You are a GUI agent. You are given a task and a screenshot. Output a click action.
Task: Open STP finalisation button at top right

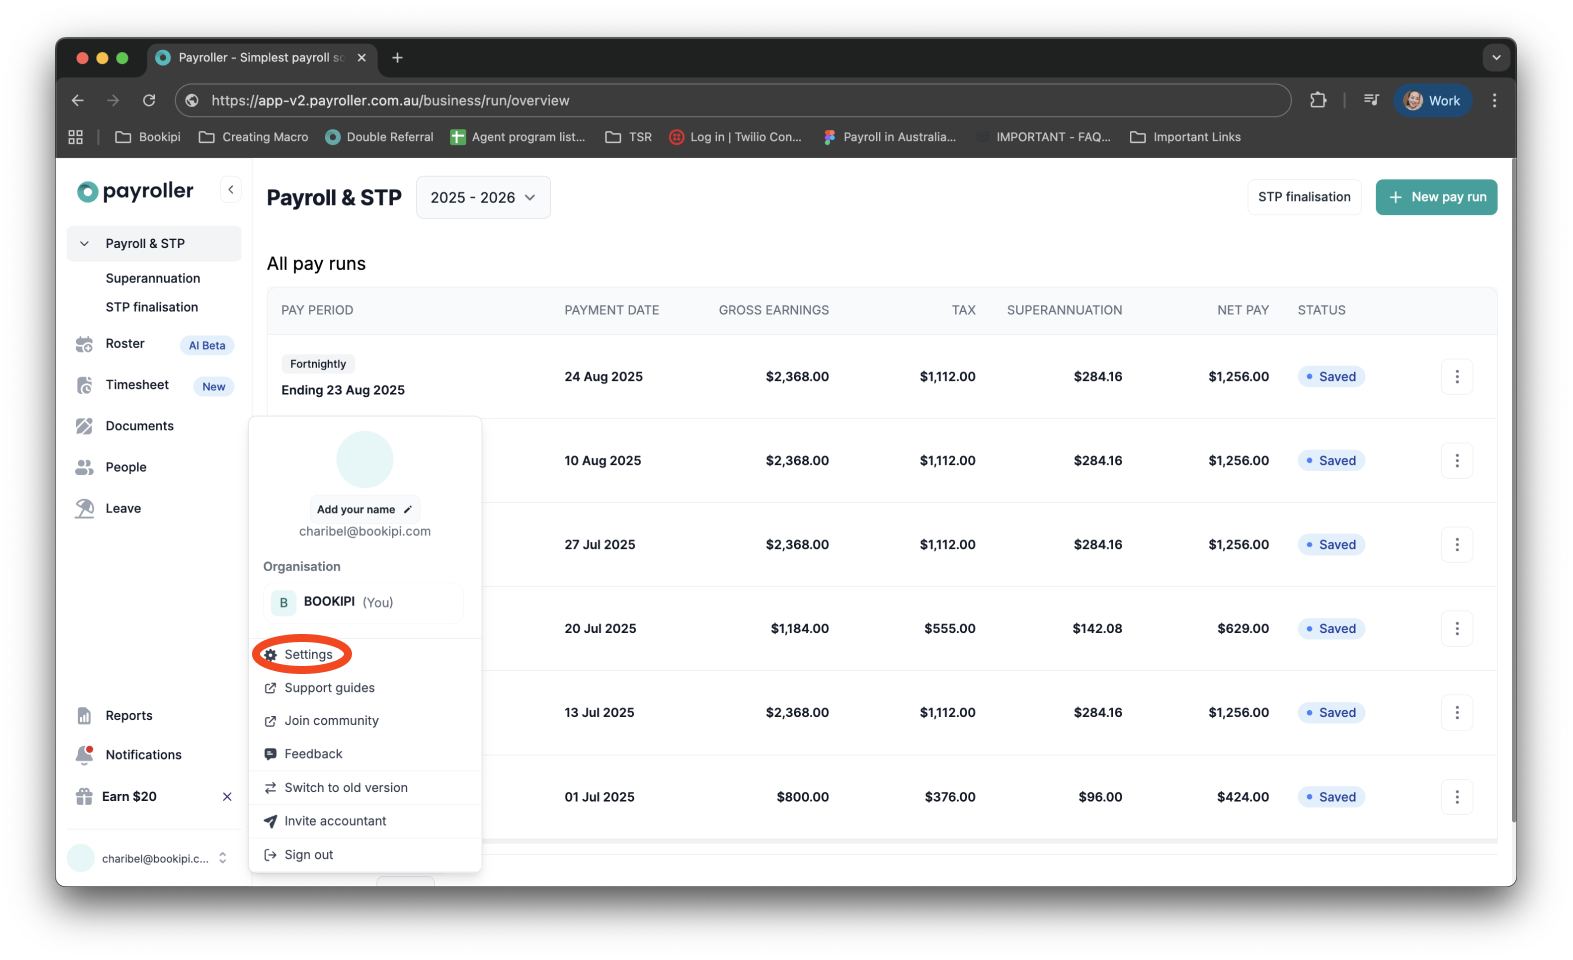click(1304, 197)
